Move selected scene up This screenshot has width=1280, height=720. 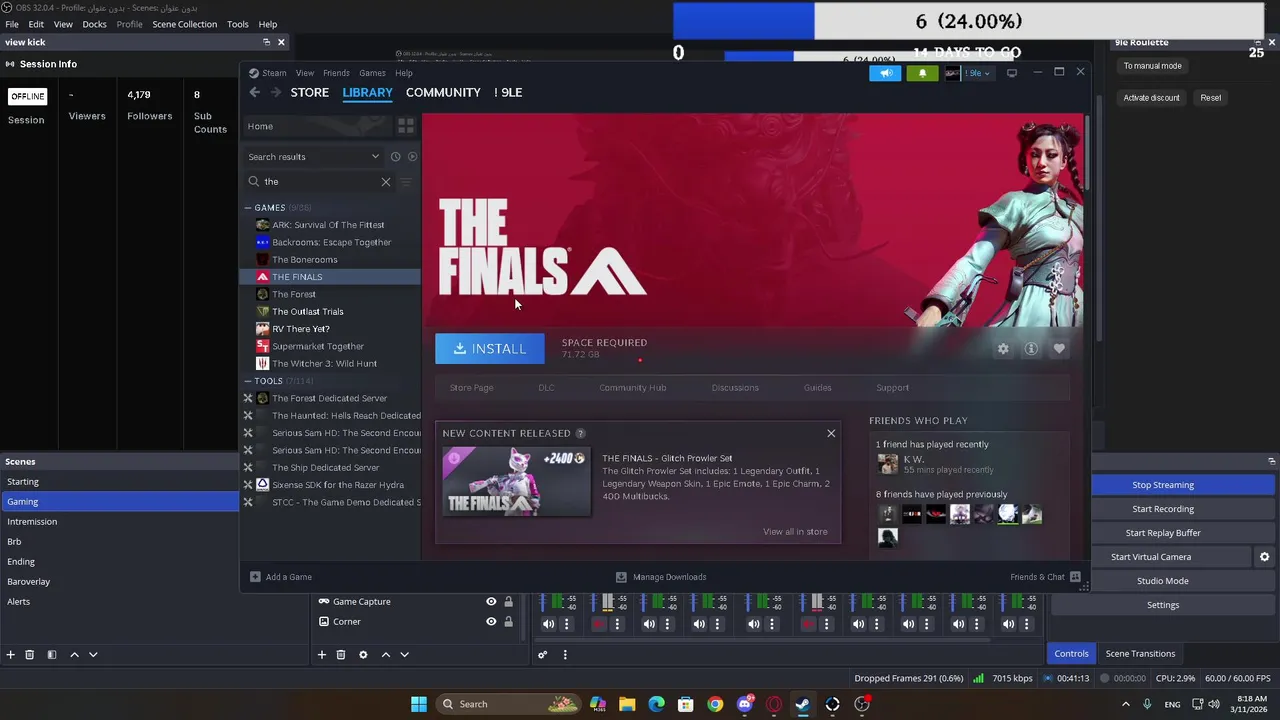[74, 655]
